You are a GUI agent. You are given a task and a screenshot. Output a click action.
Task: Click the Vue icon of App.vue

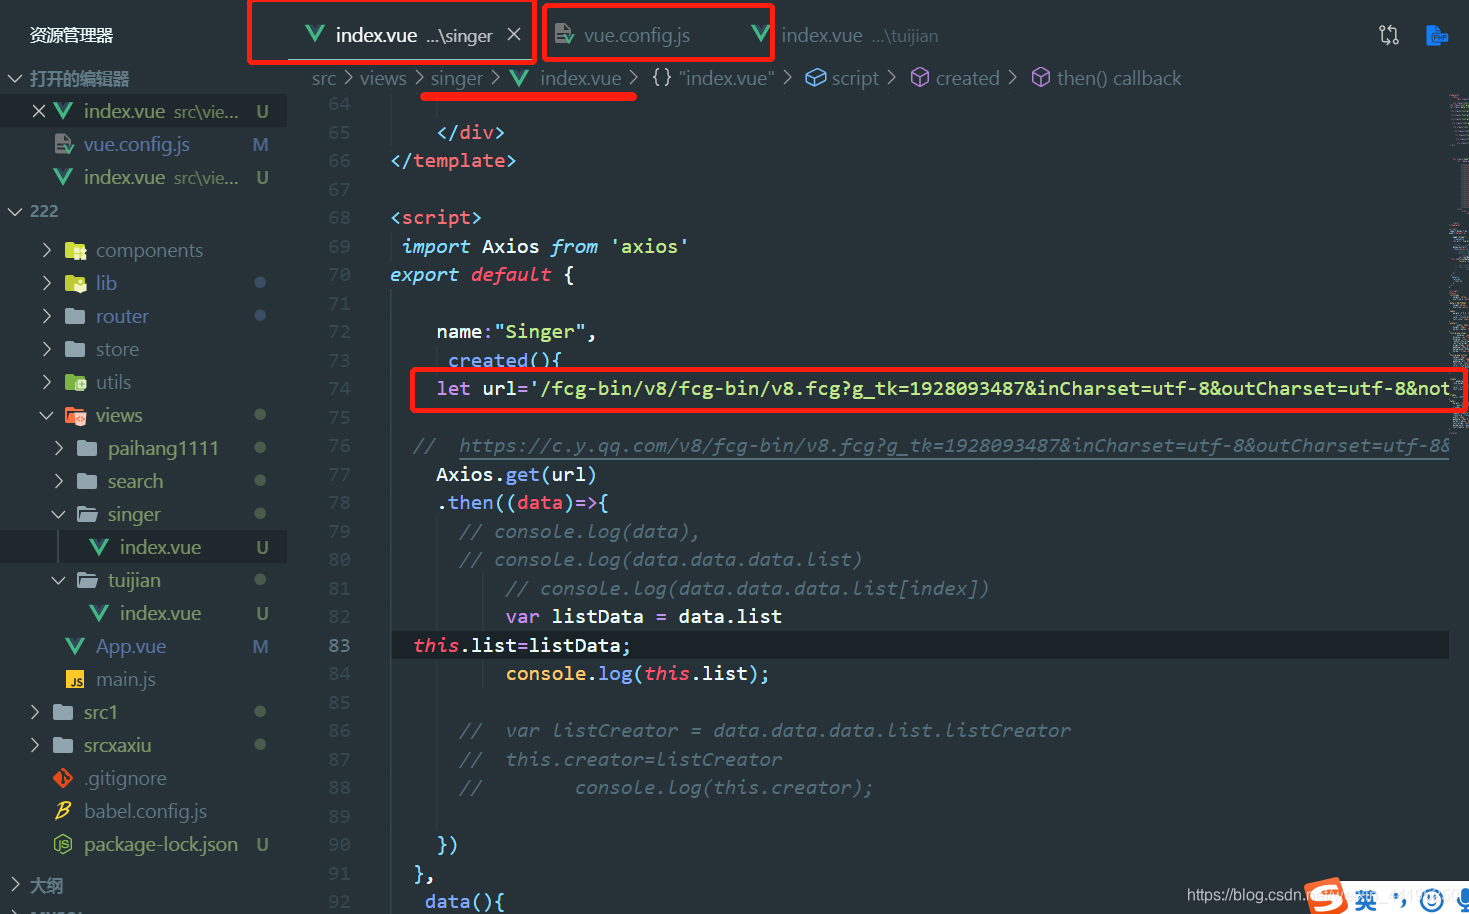75,646
